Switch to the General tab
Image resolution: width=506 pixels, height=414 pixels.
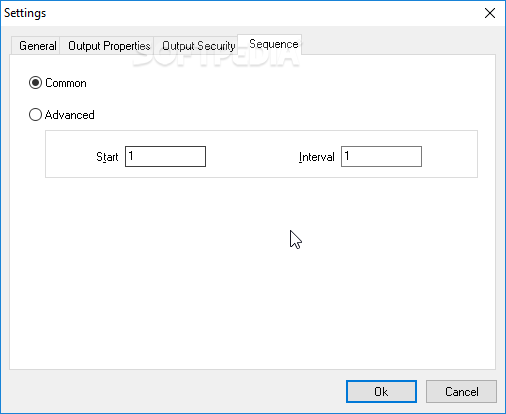[36, 46]
